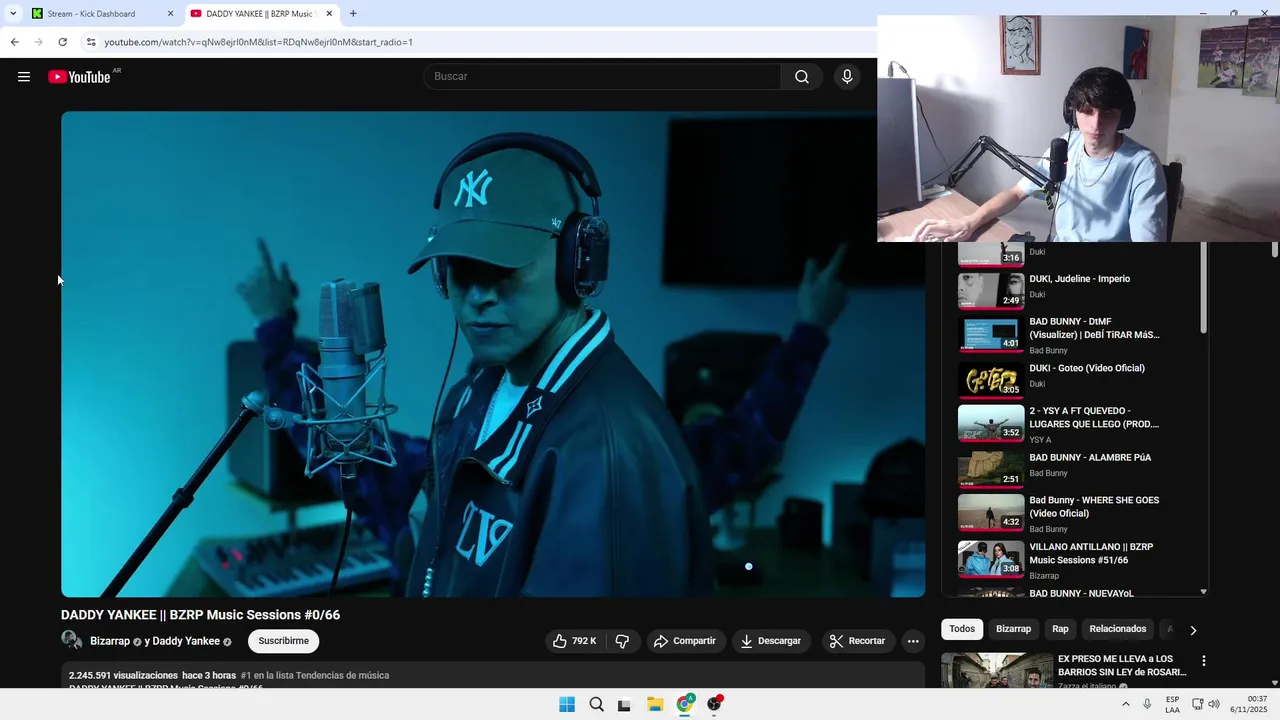
Task: Click the video title DADDY YANKEE || BZRP Music Sessions #0/66
Action: [x=200, y=615]
